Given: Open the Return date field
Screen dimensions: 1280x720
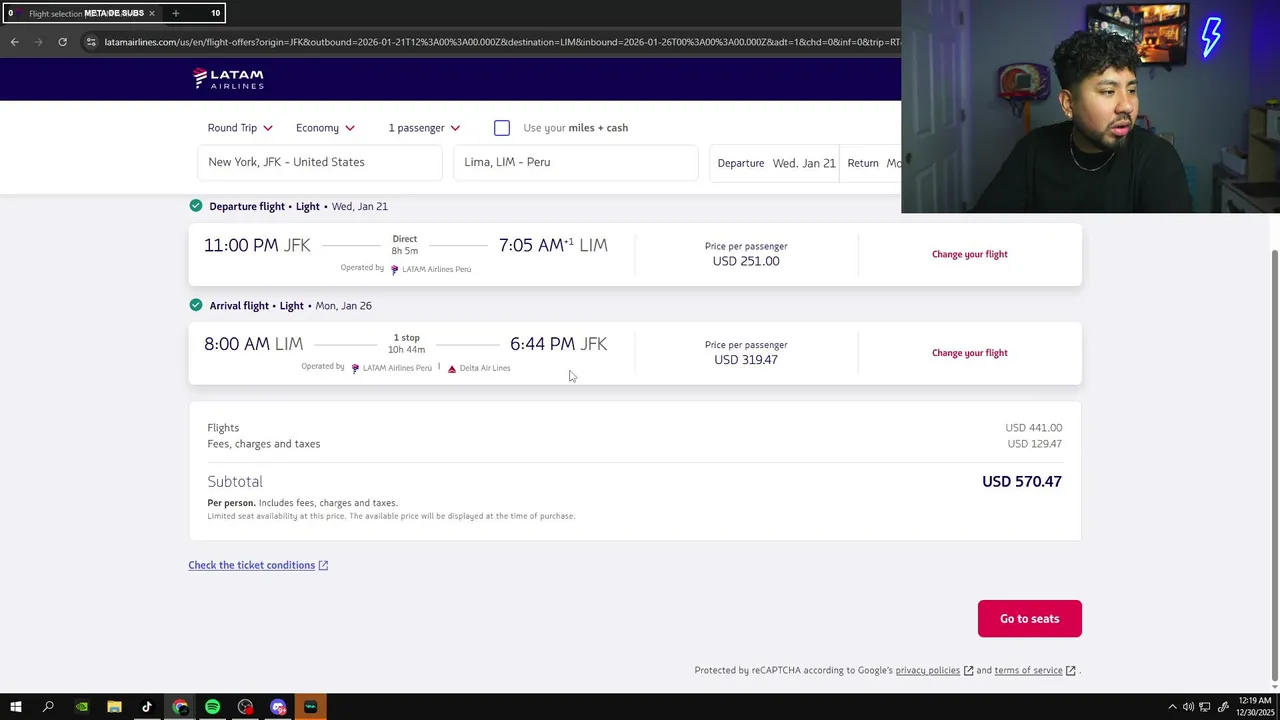Looking at the screenshot, I should click(872, 163).
